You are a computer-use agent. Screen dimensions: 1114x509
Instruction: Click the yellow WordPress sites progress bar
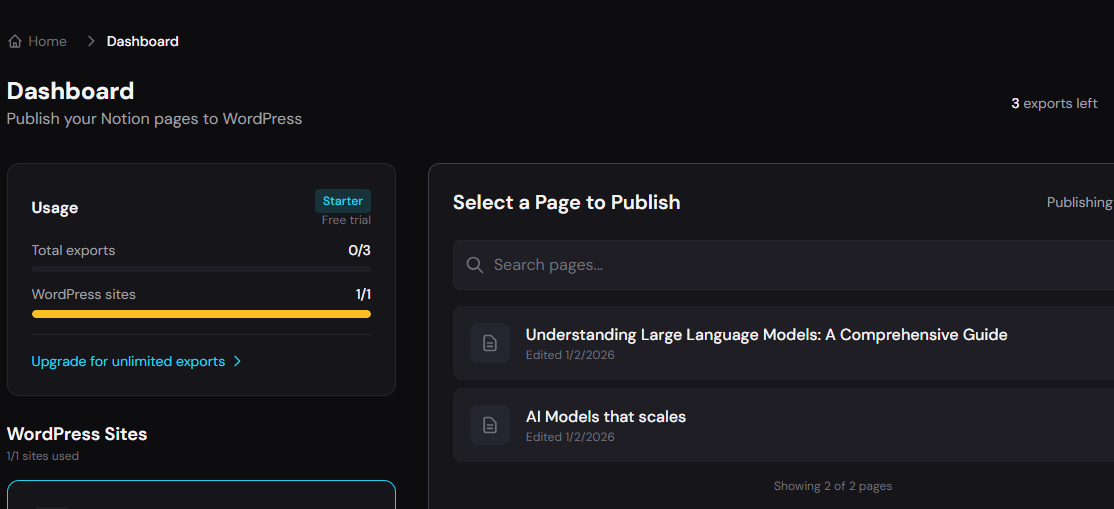(x=201, y=314)
